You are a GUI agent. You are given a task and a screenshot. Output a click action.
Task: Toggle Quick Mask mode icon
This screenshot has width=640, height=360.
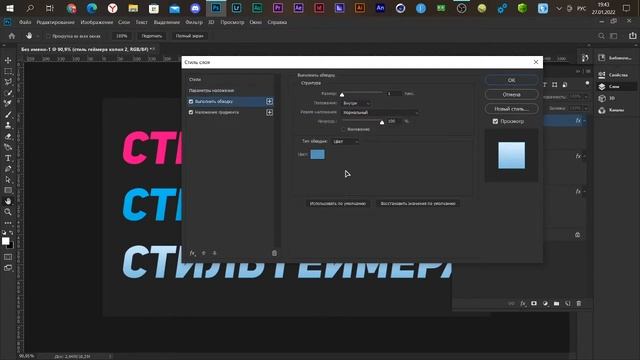coord(8,257)
